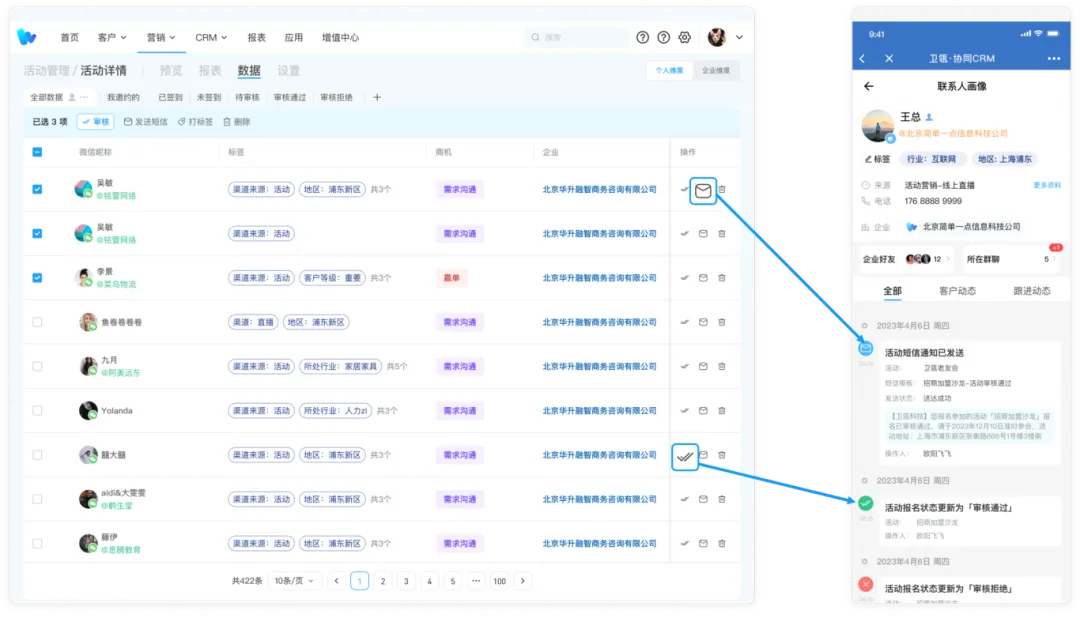Viewport: 1080px width, 618px height.
Task: Click the search input field in header
Action: (x=575, y=38)
